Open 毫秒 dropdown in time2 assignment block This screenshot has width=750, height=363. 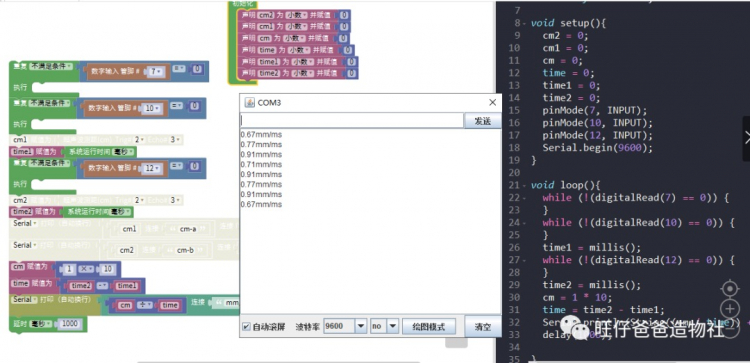(121, 211)
